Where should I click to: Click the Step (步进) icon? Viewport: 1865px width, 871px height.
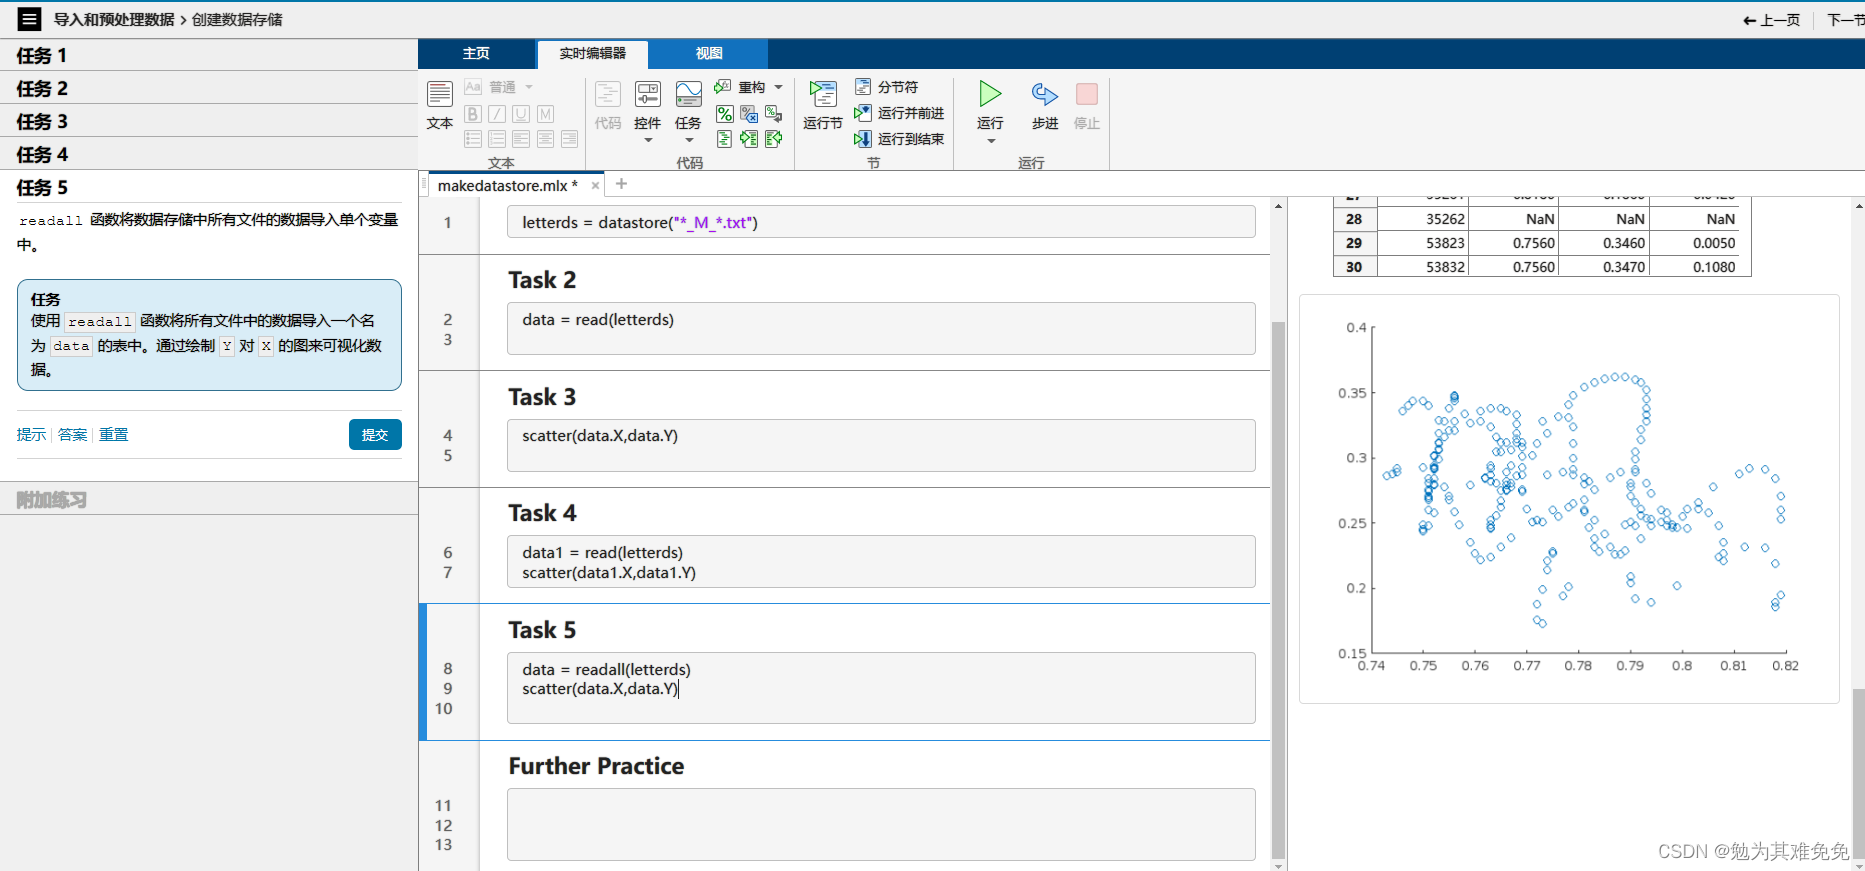pos(1045,94)
